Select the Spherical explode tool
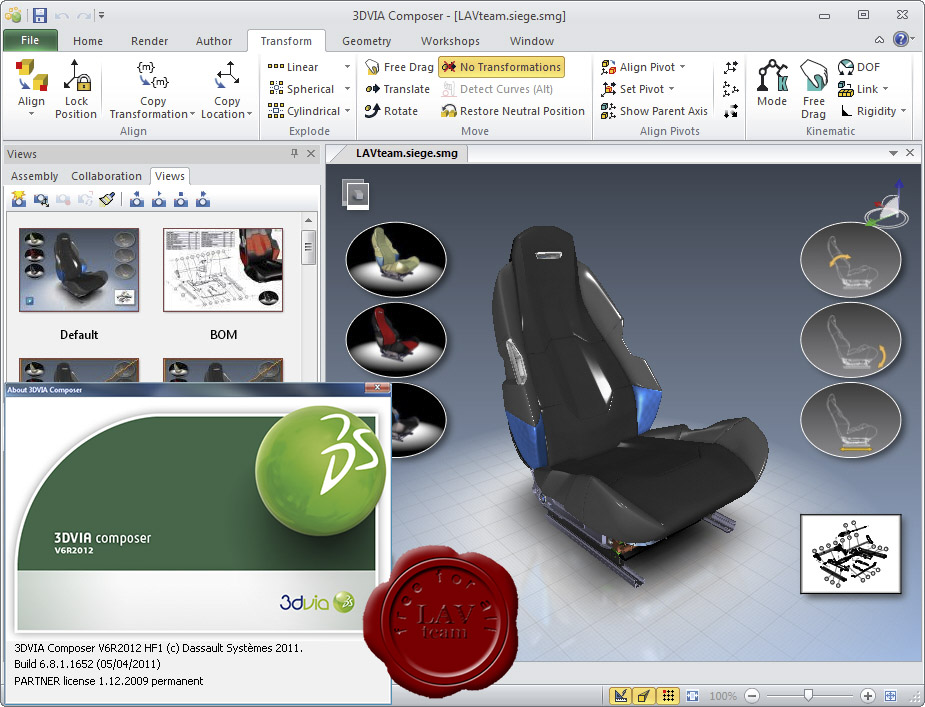This screenshot has height=707, width=925. [302, 89]
